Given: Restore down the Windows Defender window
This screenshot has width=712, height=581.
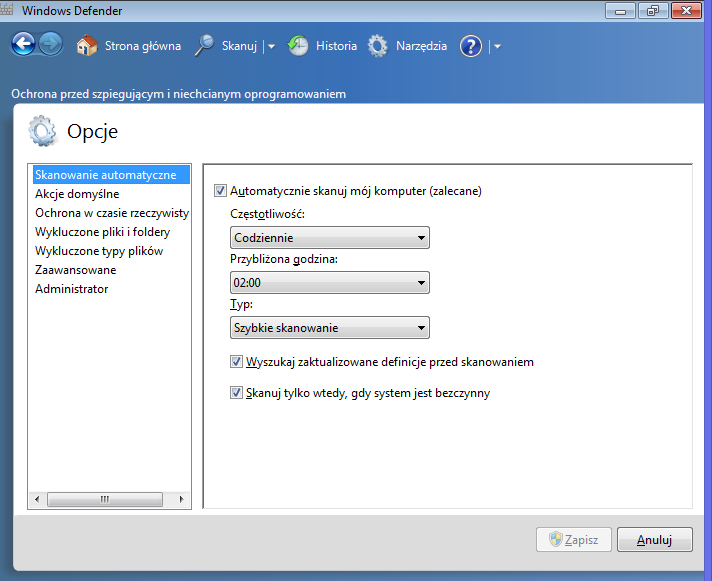Looking at the screenshot, I should point(653,11).
